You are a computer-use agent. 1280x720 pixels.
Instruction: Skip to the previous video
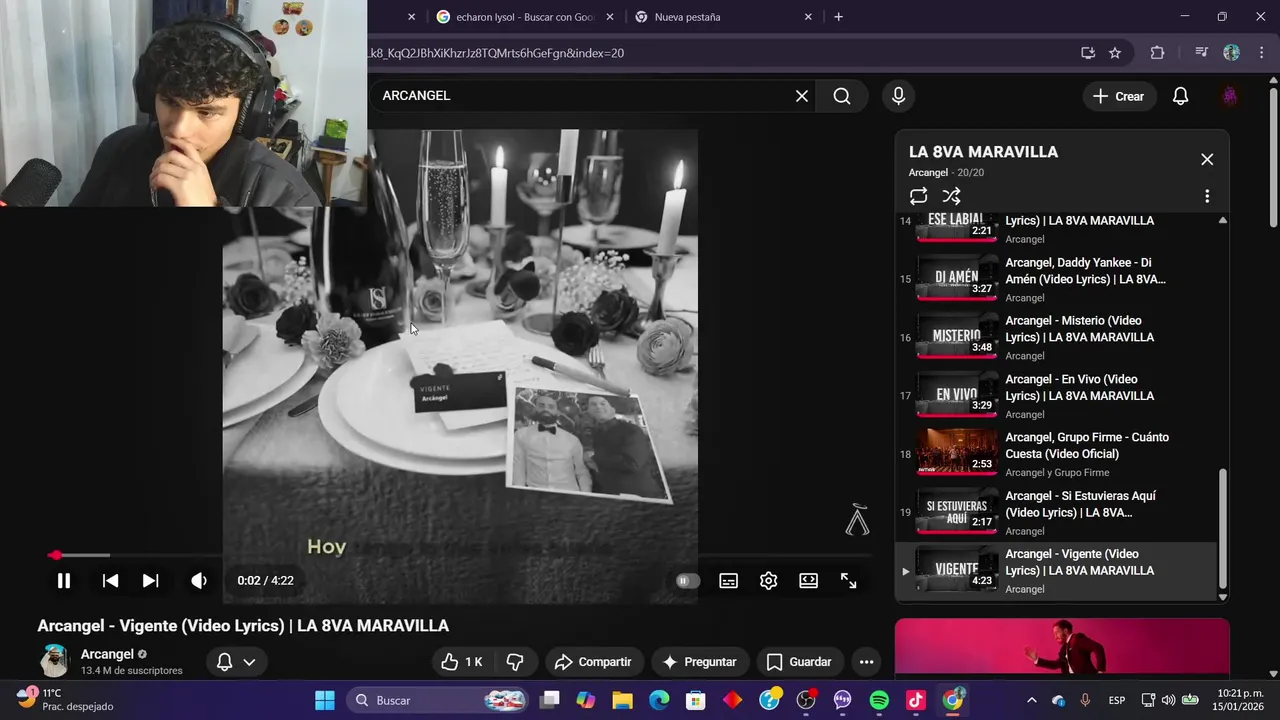pos(110,580)
